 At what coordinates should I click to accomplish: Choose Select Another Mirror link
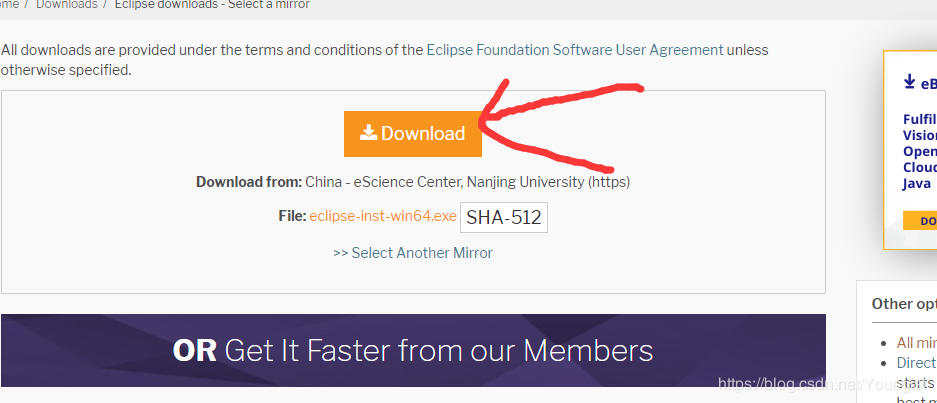[x=413, y=252]
